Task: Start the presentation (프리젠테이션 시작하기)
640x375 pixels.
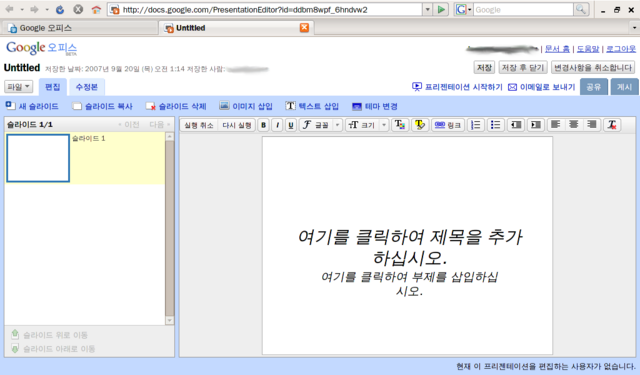Action: coord(457,87)
